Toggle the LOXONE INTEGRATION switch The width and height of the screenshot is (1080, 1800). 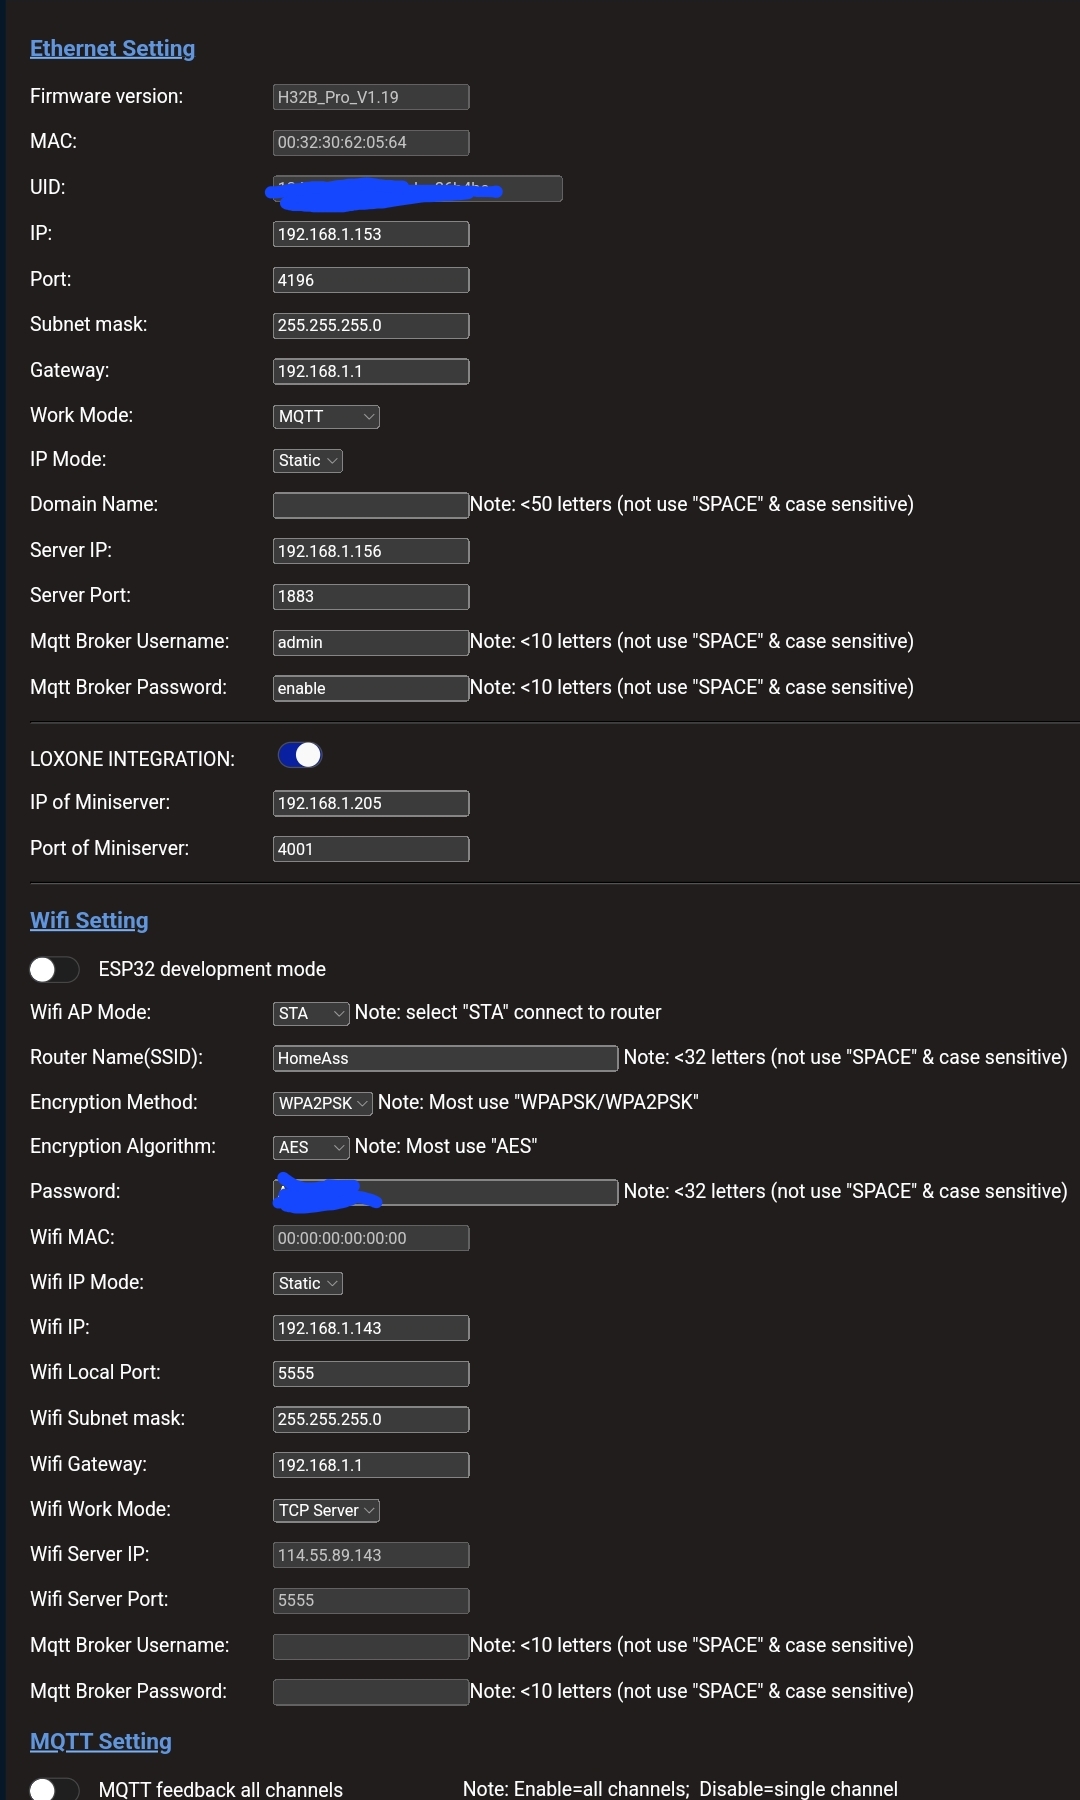point(300,755)
